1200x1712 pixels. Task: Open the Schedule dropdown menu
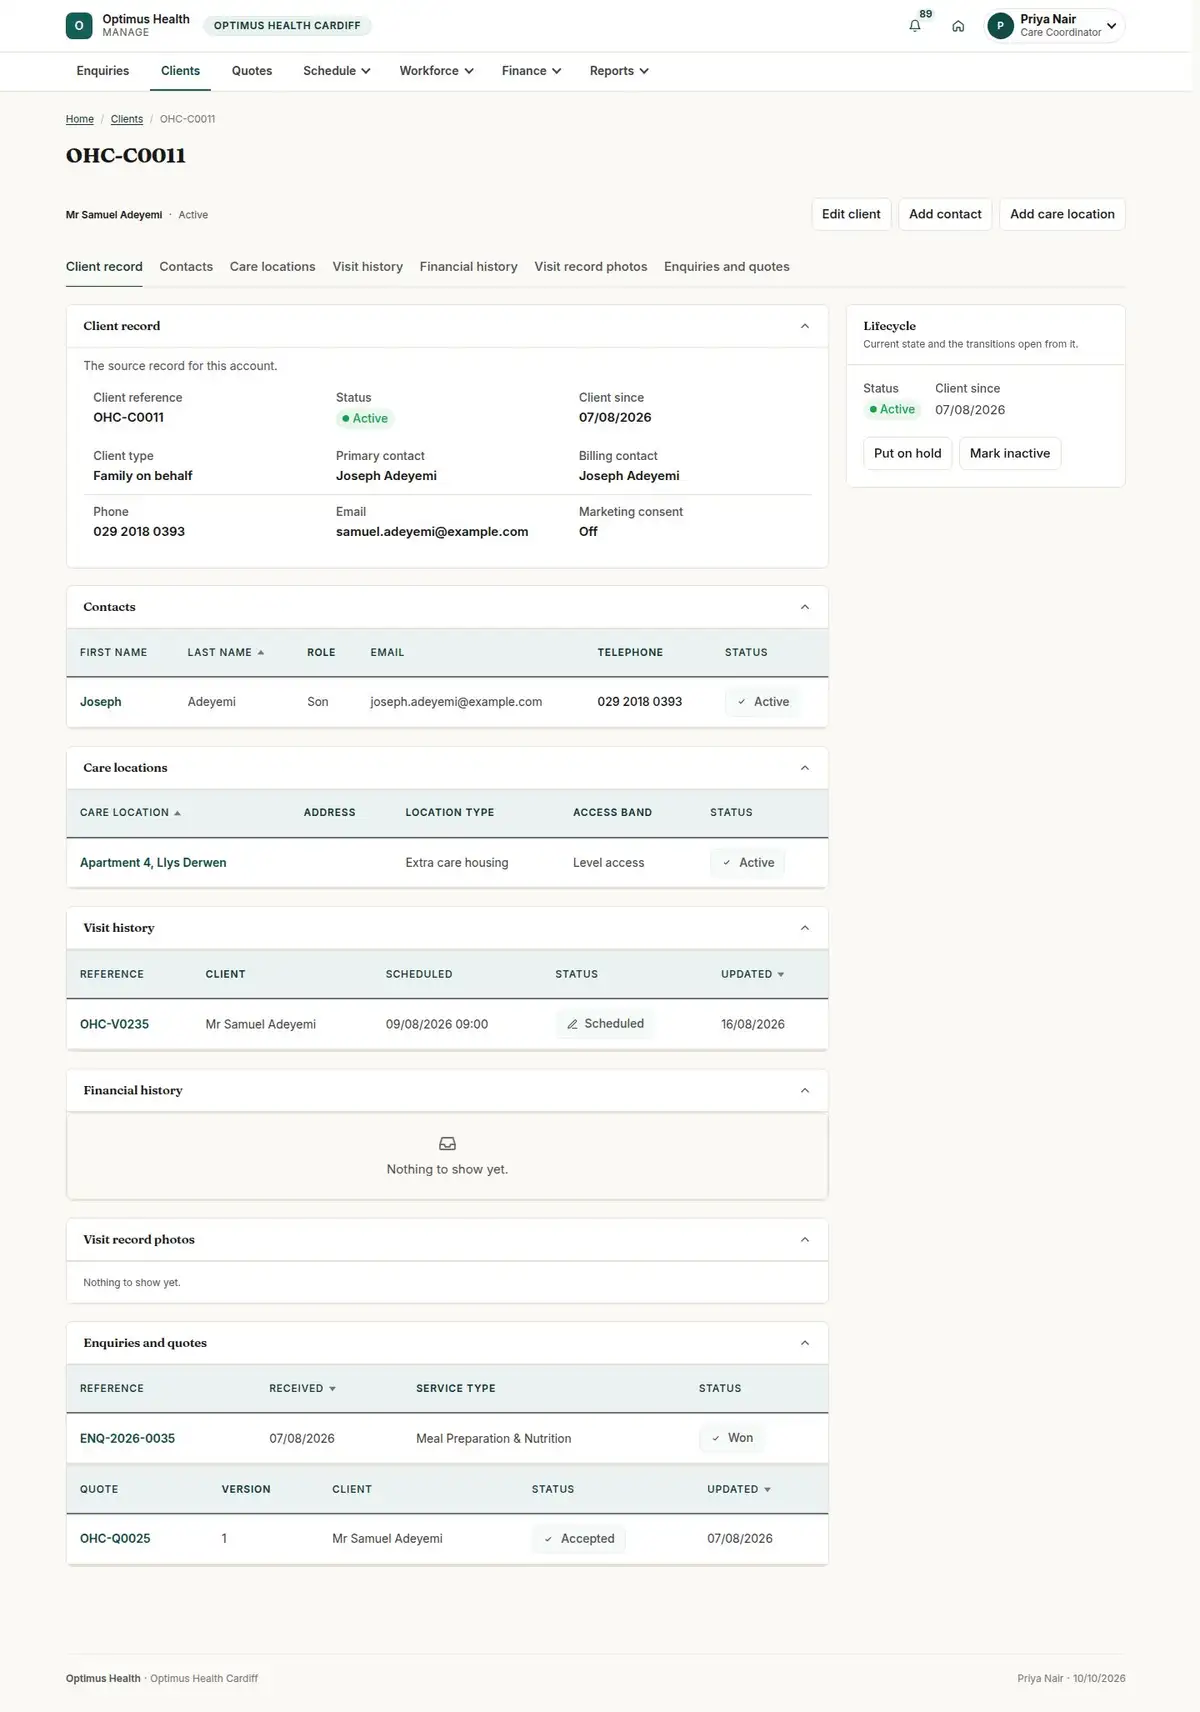tap(337, 71)
